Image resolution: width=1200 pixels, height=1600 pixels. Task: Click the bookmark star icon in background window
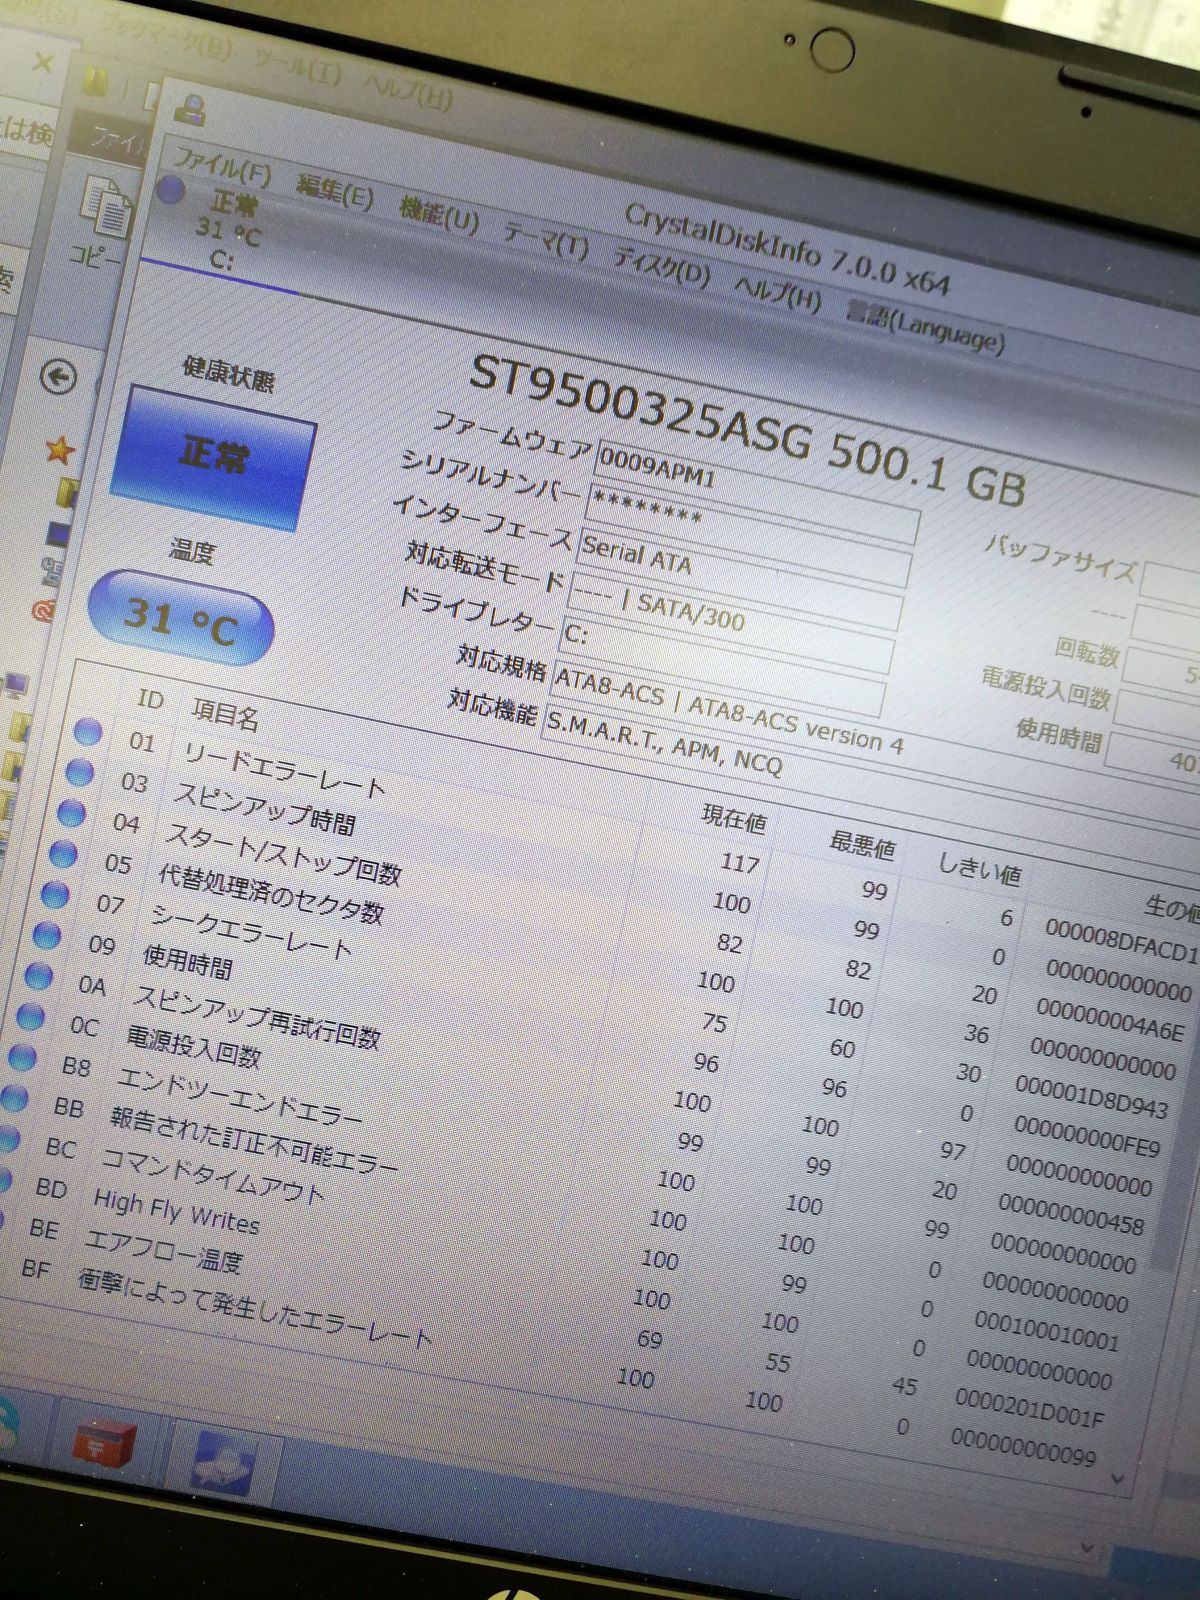59,450
